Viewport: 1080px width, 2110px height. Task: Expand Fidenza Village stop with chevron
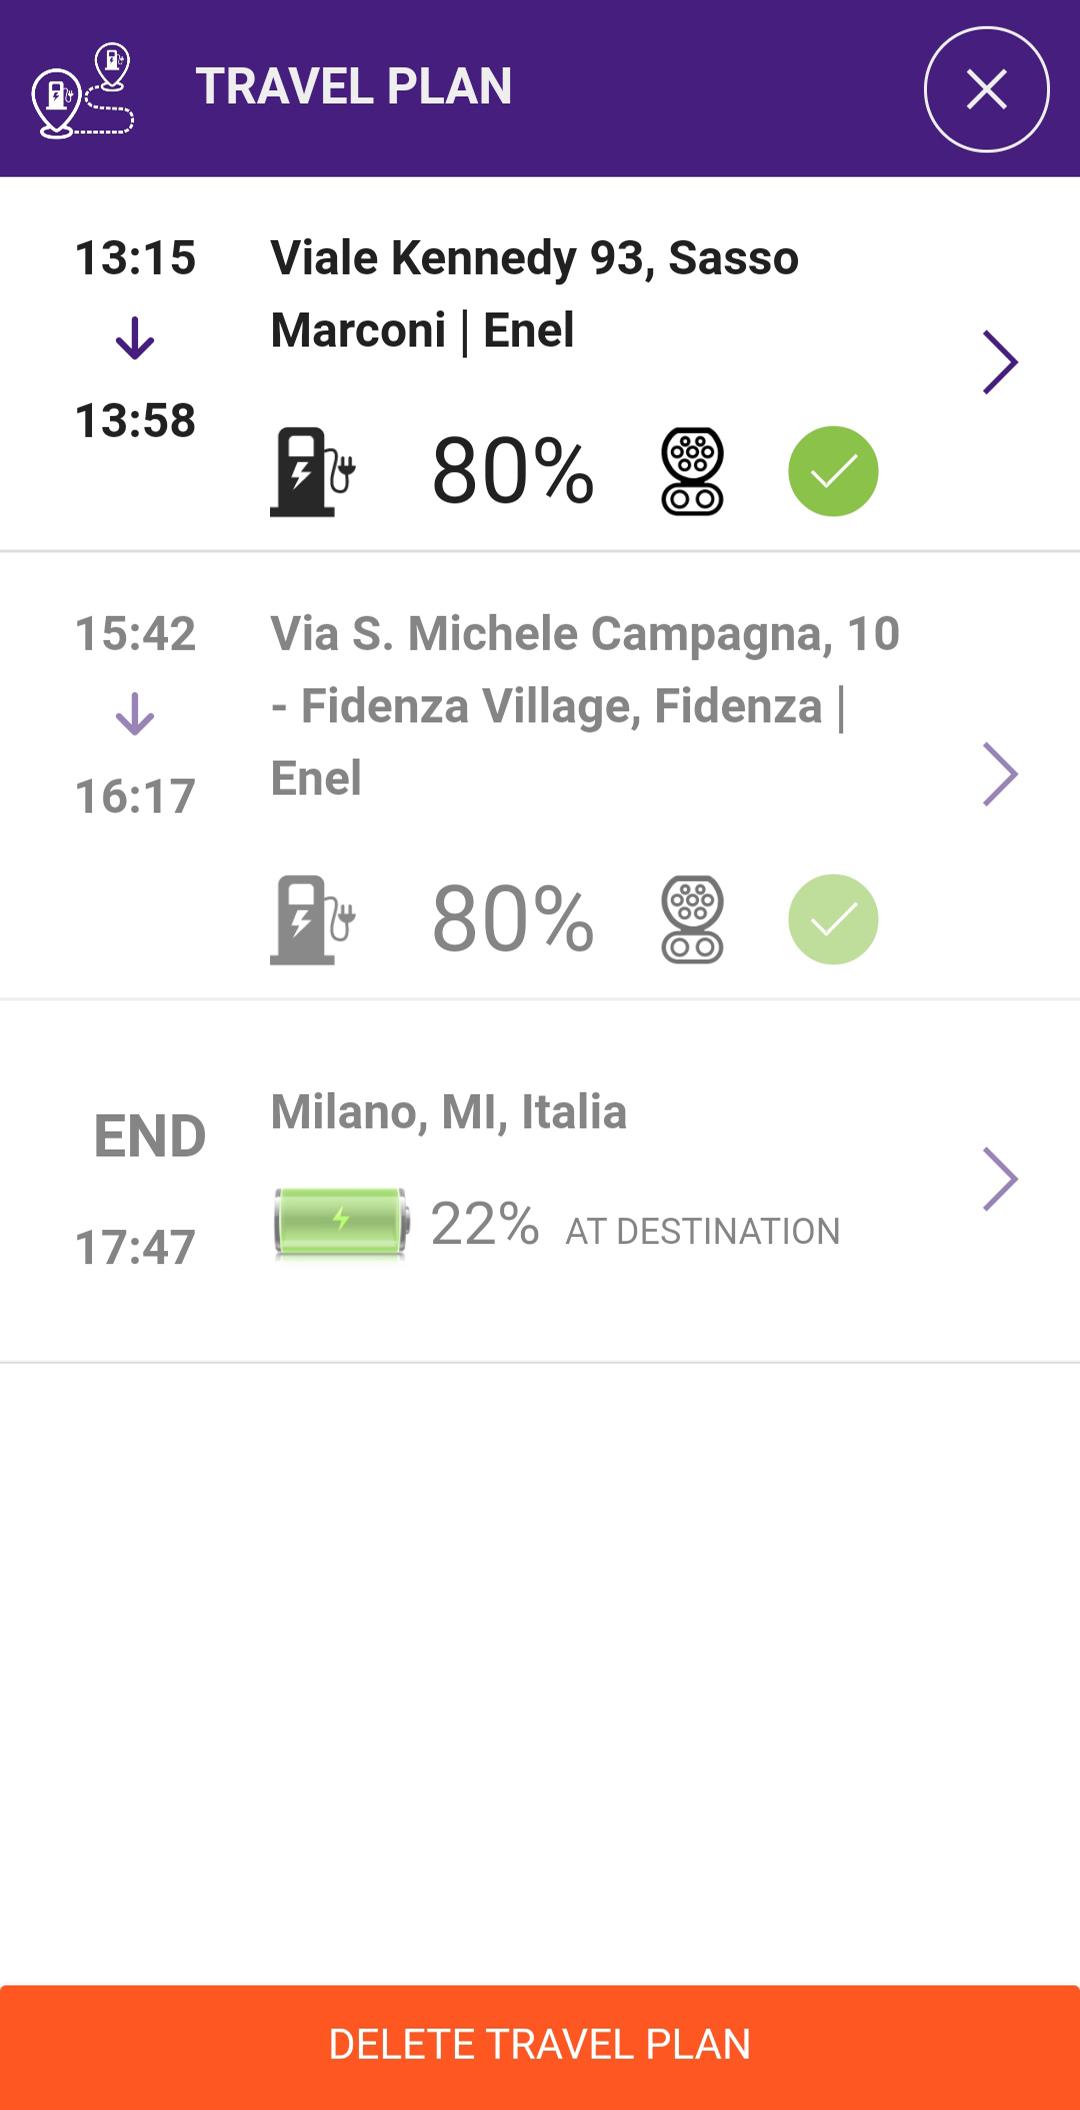1000,774
